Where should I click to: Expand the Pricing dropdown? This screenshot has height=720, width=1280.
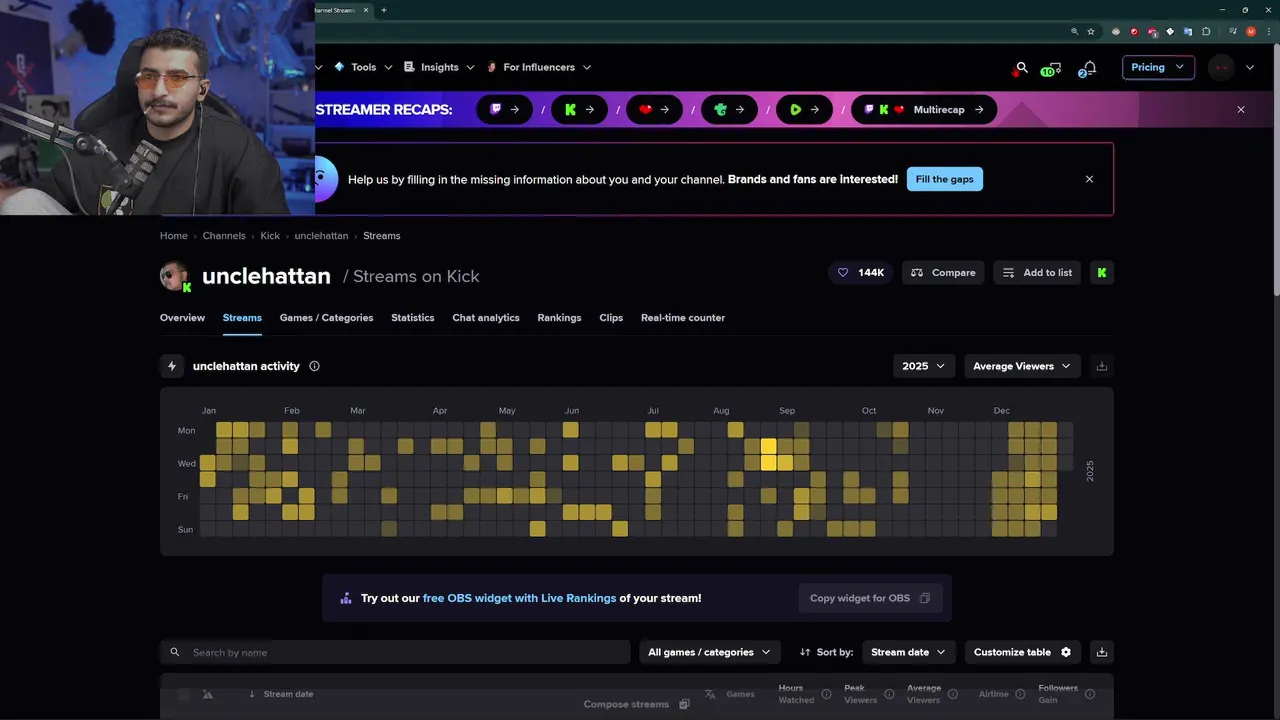tap(1158, 67)
